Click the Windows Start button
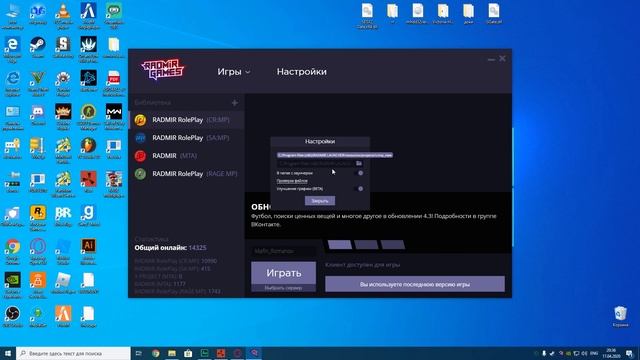Viewport: 640px width, 360px height. [x=8, y=353]
